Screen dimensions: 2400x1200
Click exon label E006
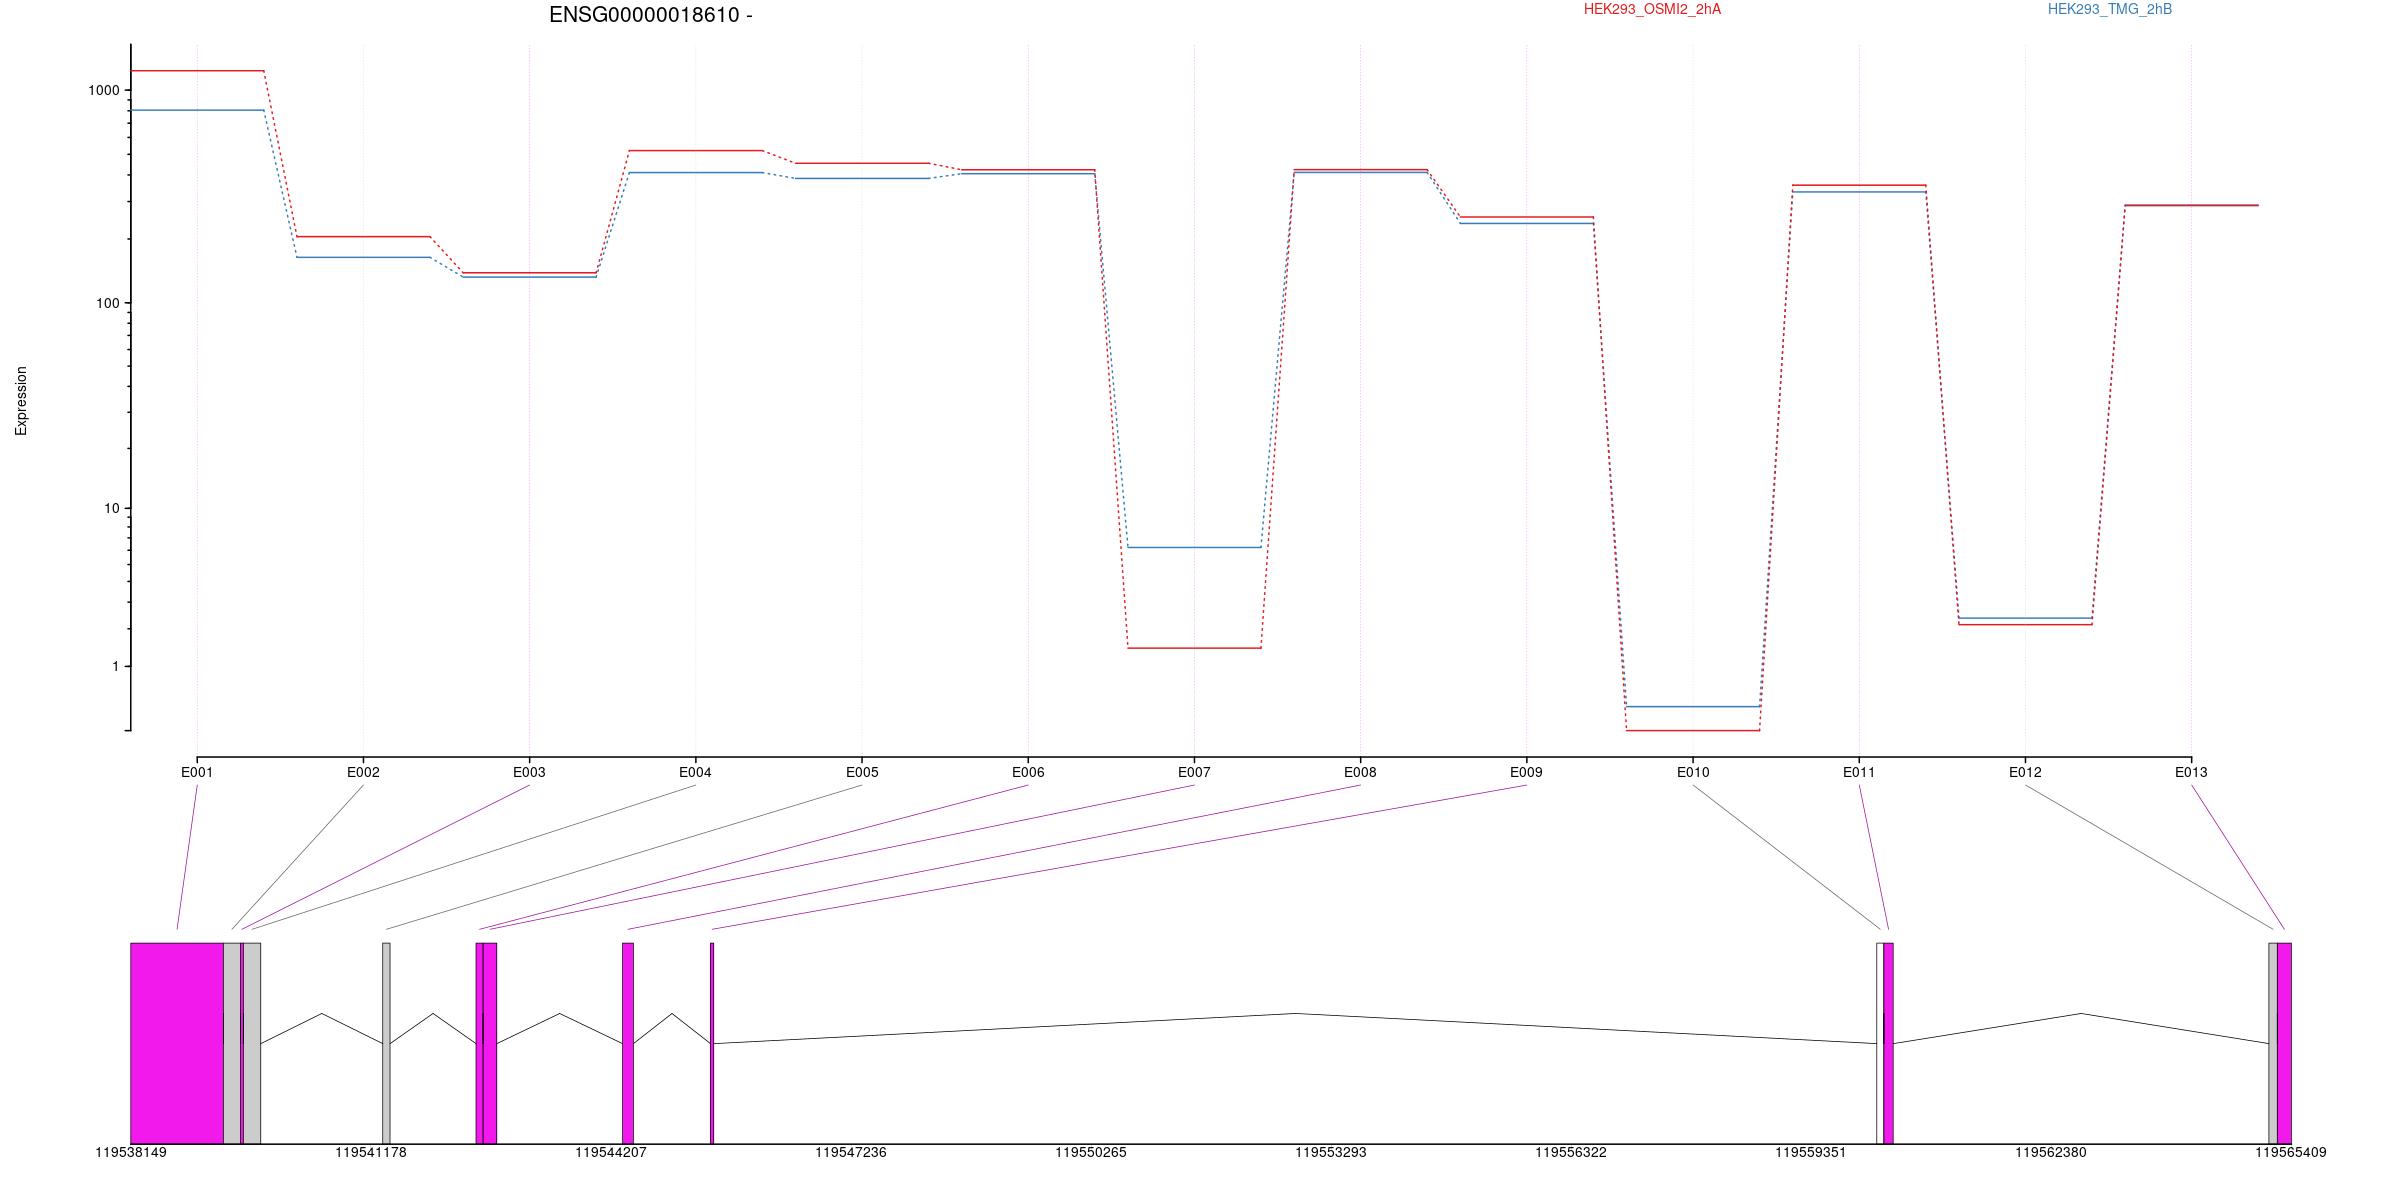click(1028, 772)
